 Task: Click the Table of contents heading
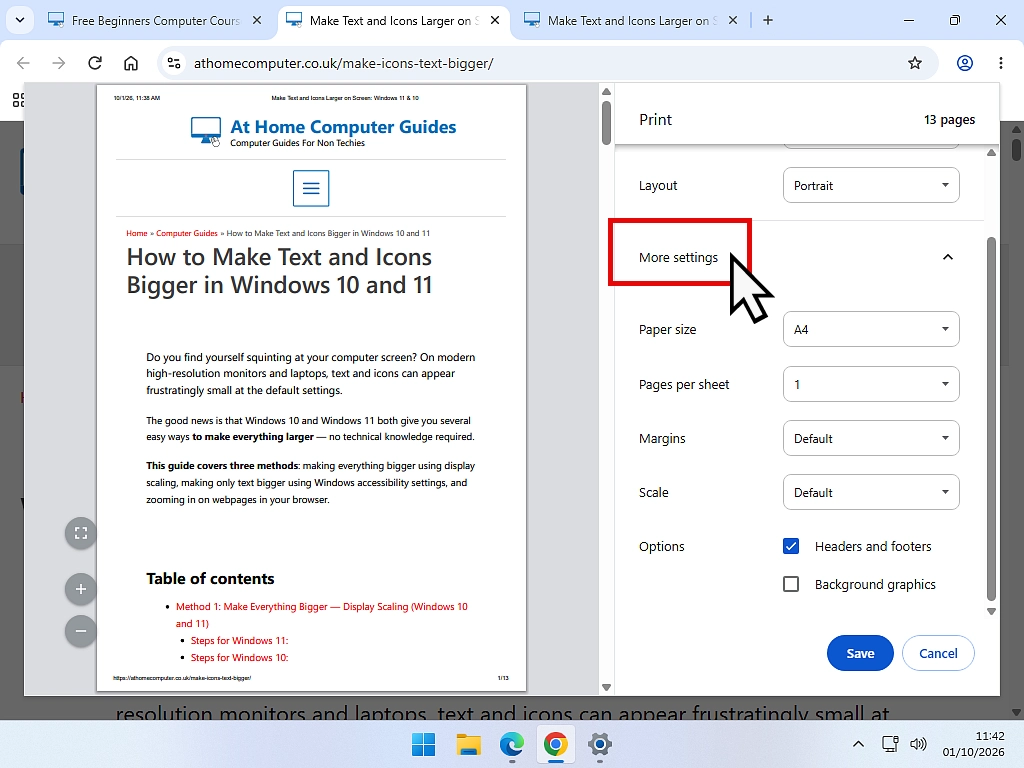210,579
